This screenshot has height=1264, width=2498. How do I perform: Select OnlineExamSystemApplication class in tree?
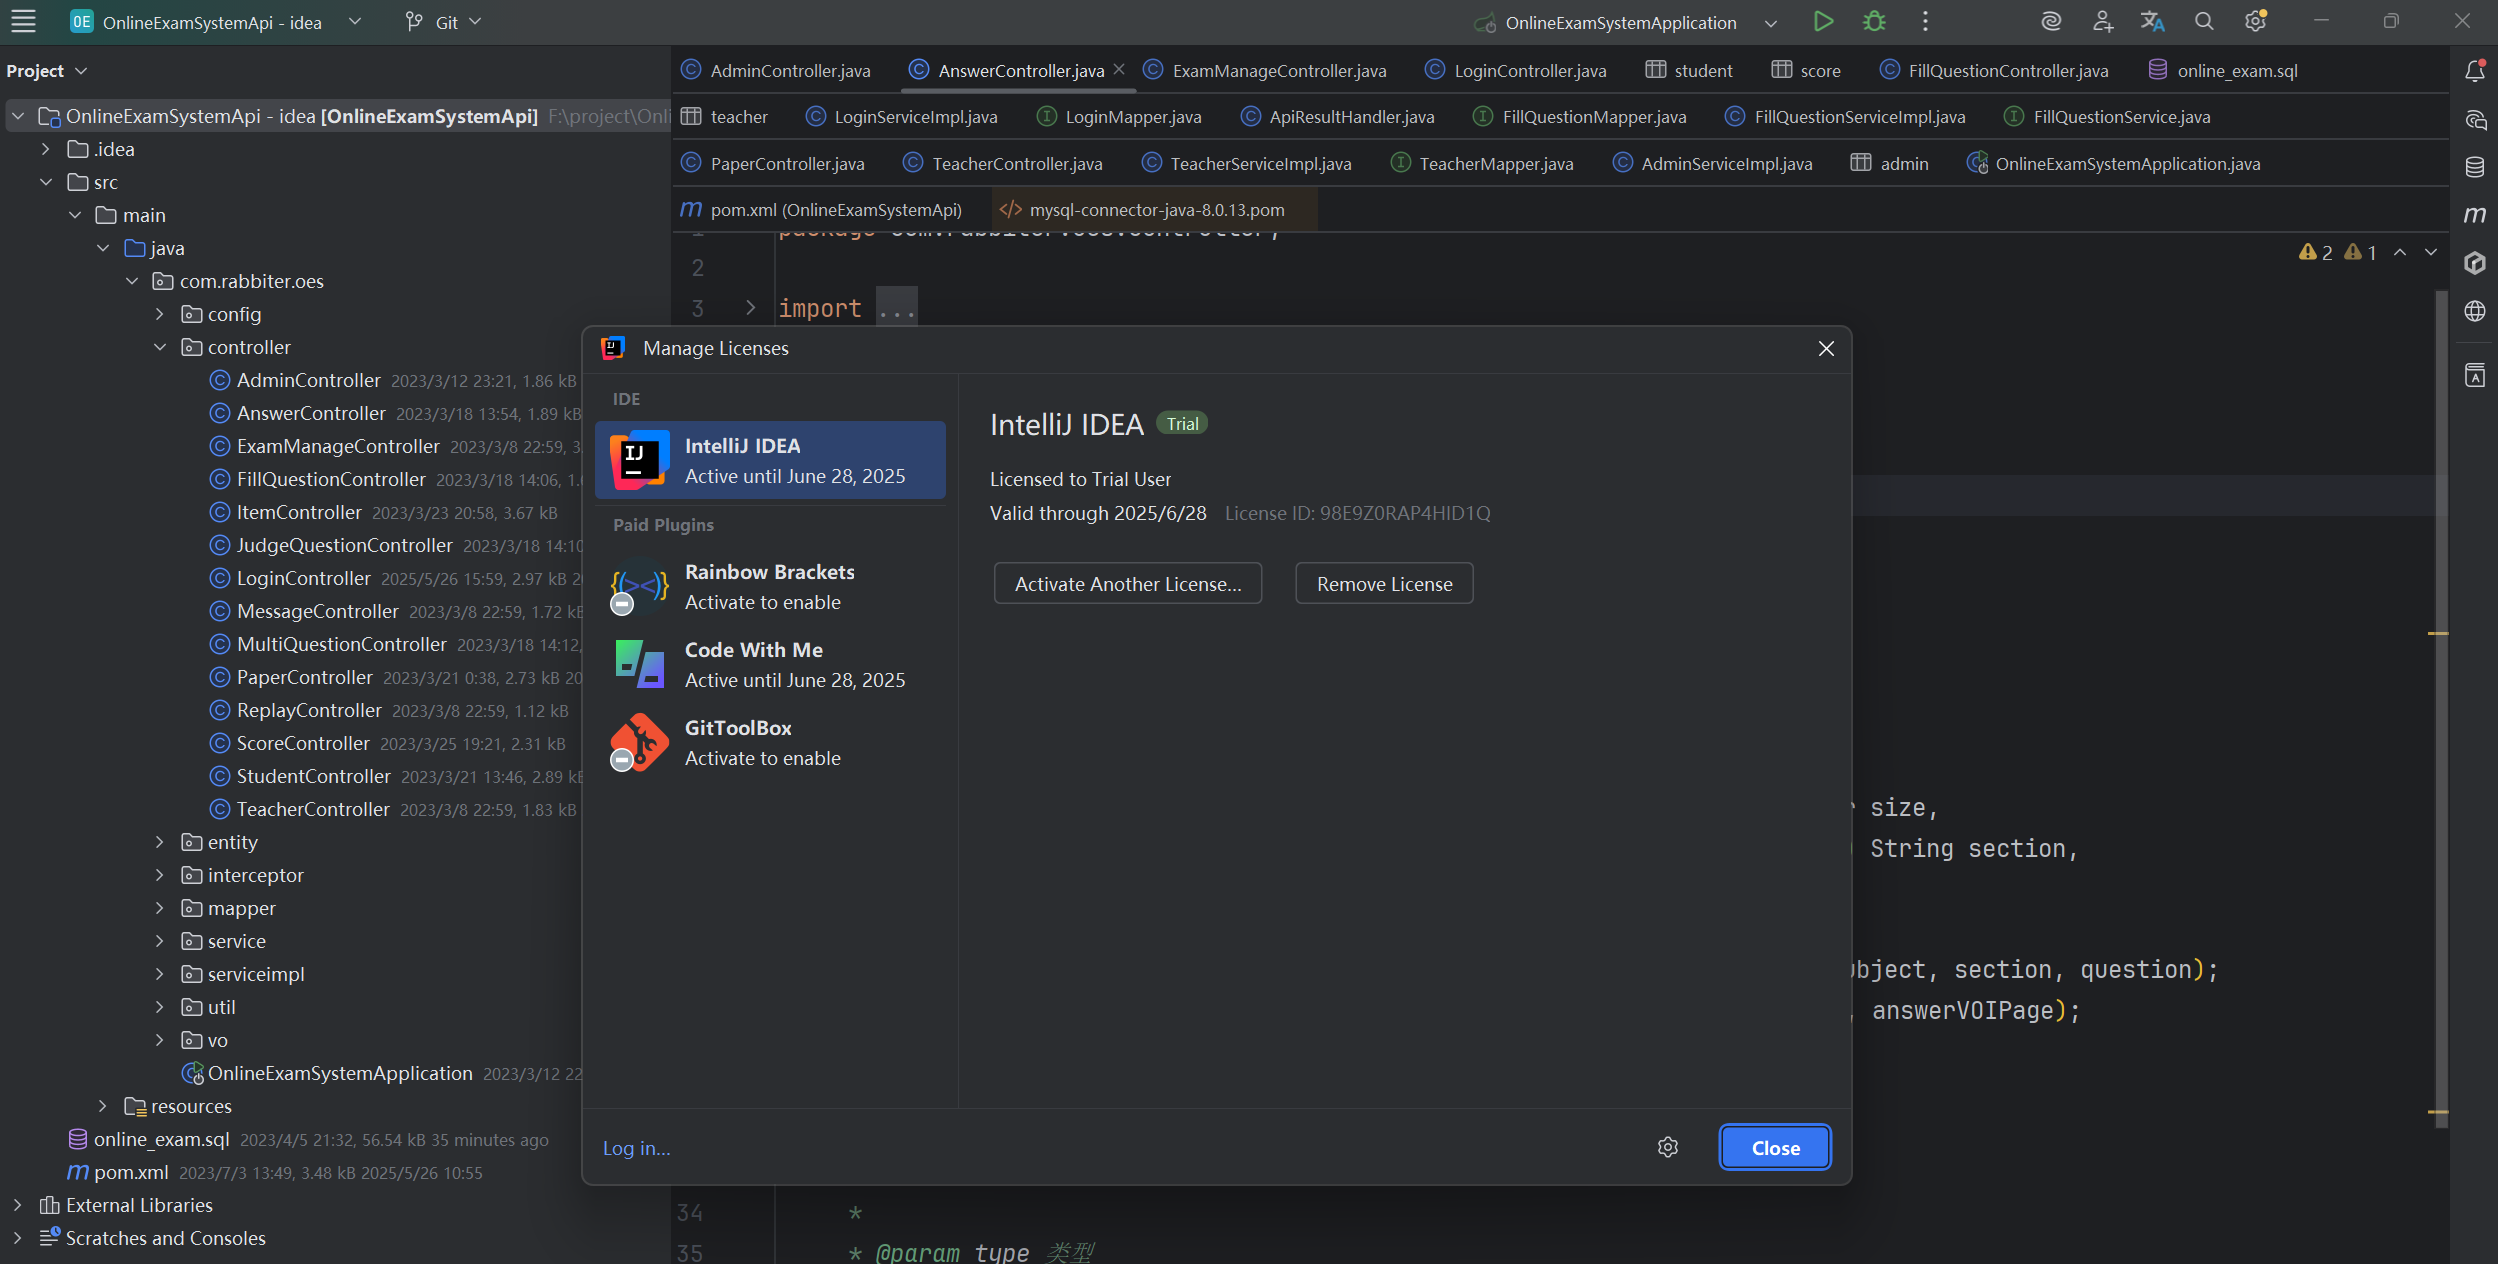point(340,1073)
